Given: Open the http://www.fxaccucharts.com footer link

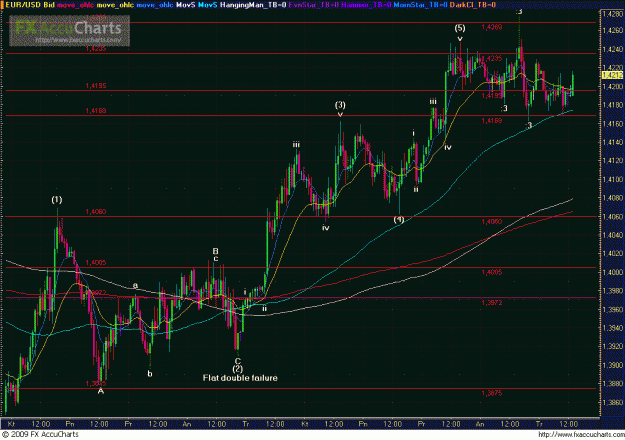Looking at the screenshot, I should pos(581,435).
